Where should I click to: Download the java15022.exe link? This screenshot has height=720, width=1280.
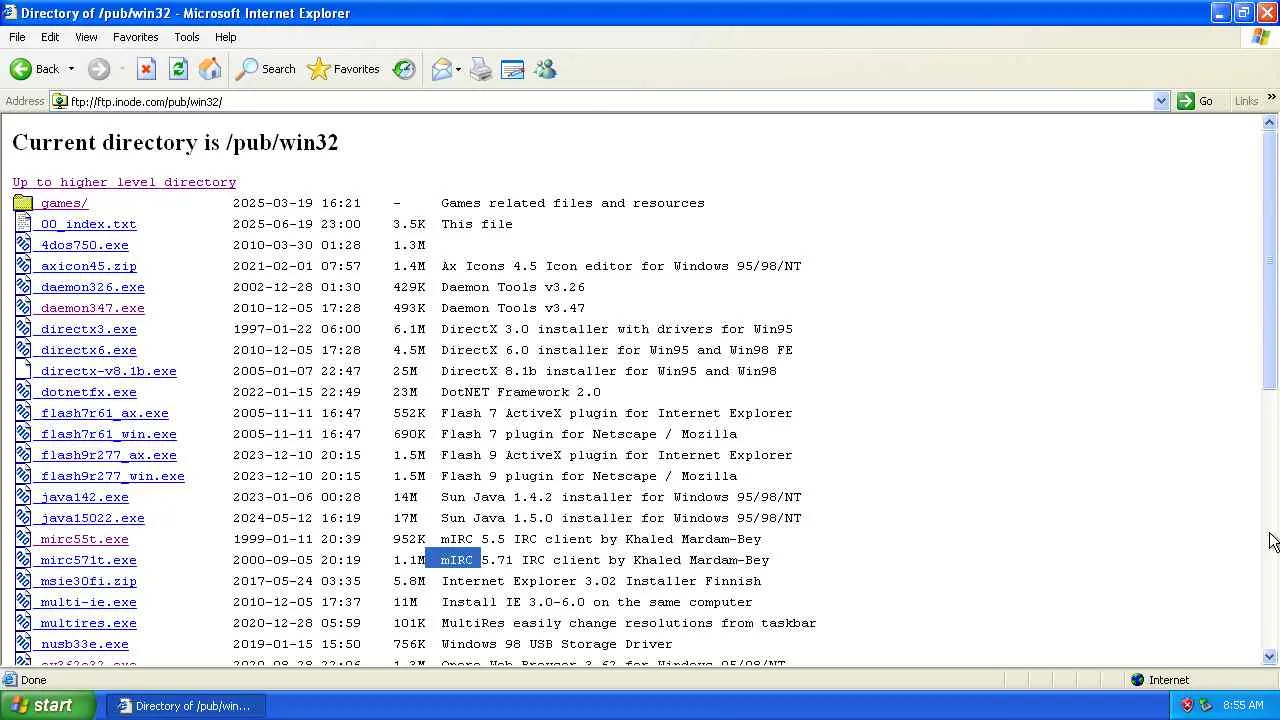[x=92, y=518]
